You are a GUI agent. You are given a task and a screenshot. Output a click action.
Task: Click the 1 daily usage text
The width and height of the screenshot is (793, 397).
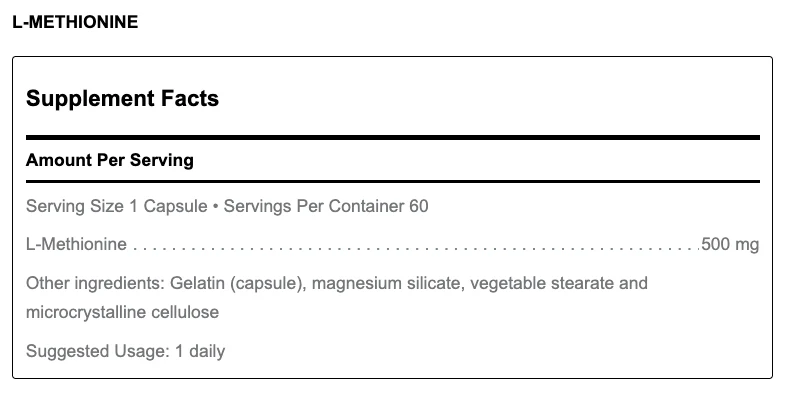point(200,351)
